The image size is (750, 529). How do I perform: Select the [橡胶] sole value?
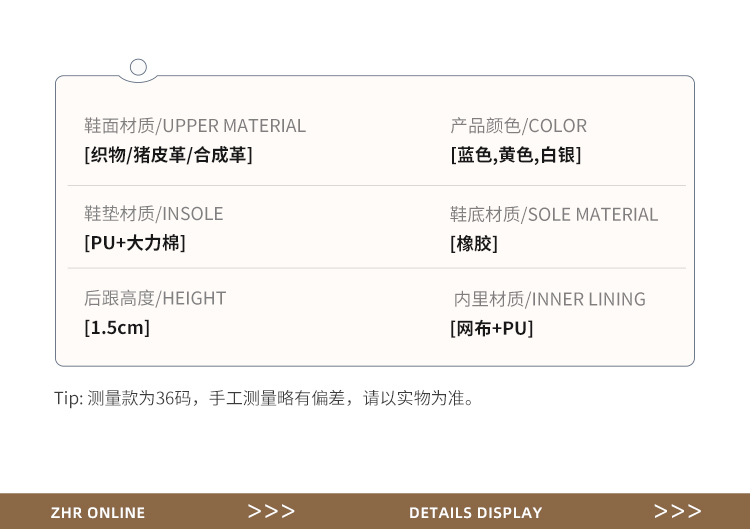click(474, 243)
